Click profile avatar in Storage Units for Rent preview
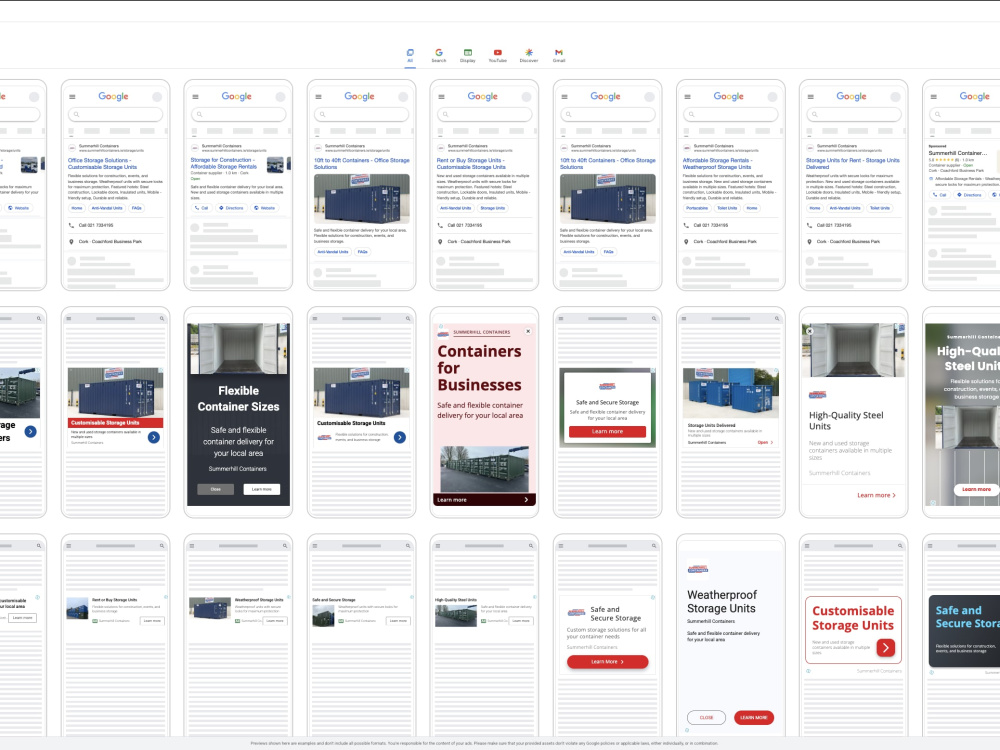Screen dimensions: 1000x750 coord(895,97)
